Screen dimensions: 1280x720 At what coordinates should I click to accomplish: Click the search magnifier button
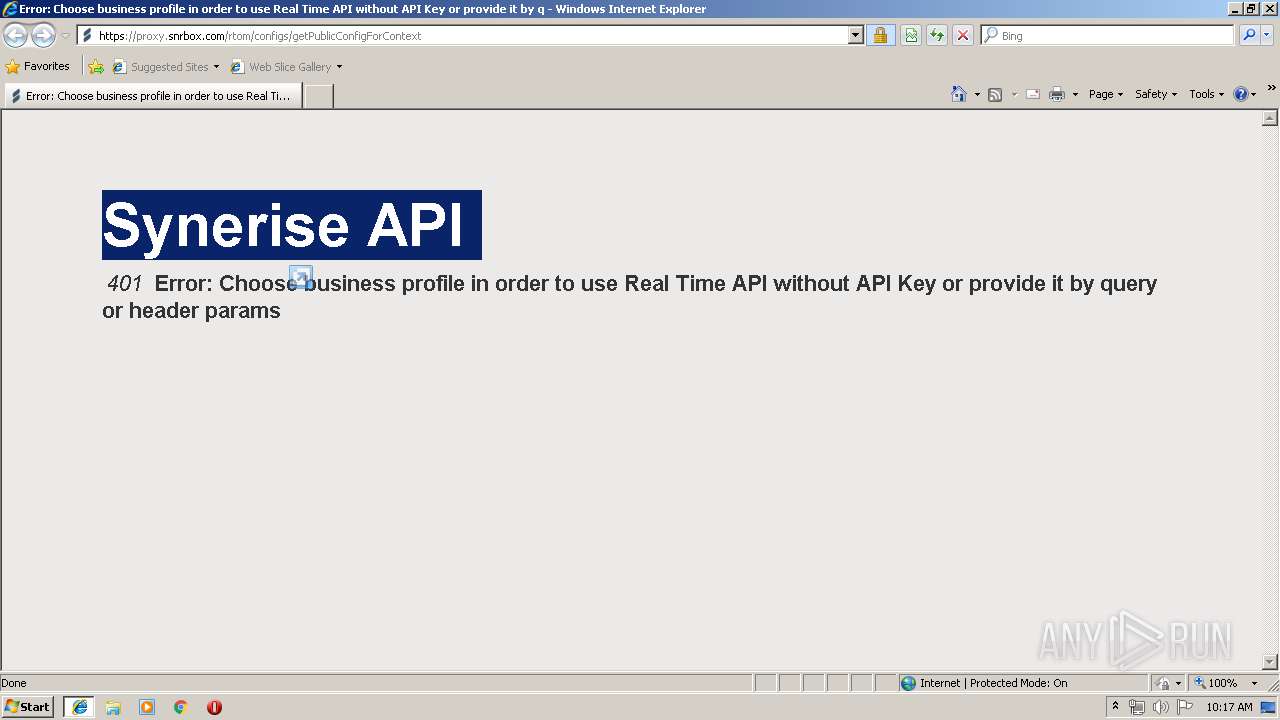[1249, 36]
